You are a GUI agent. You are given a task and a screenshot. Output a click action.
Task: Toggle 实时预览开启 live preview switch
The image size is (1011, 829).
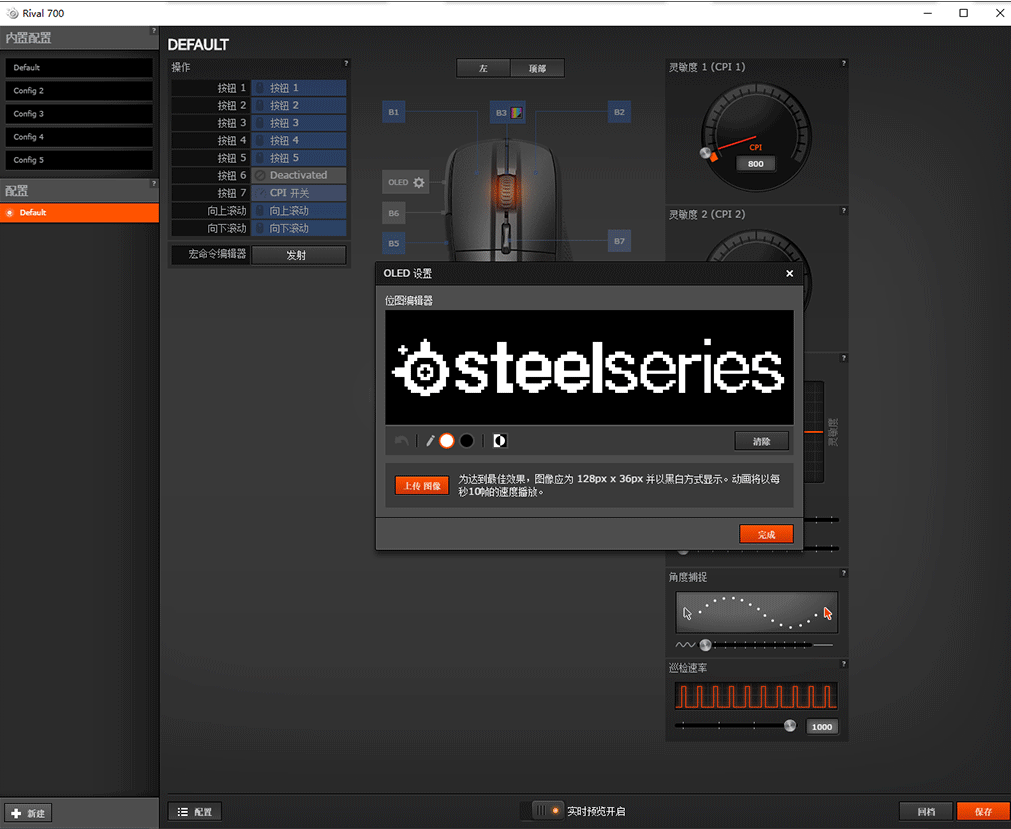click(542, 811)
